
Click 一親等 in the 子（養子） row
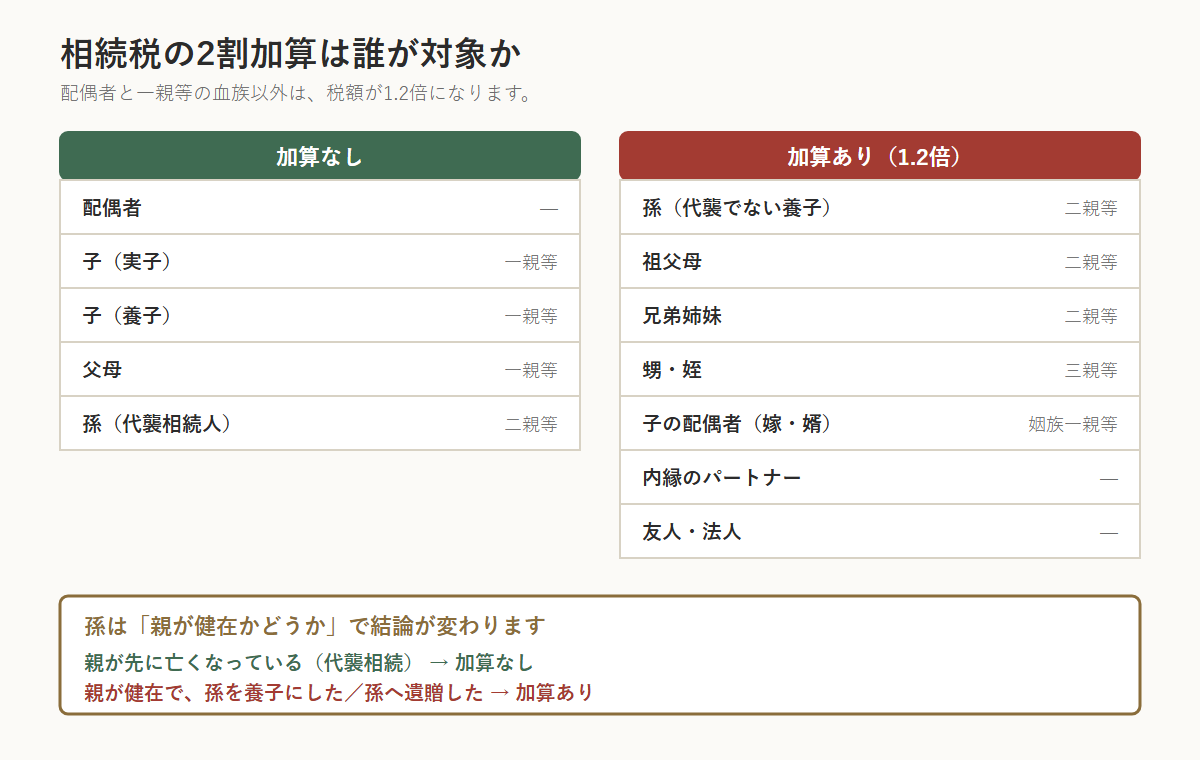(x=531, y=317)
